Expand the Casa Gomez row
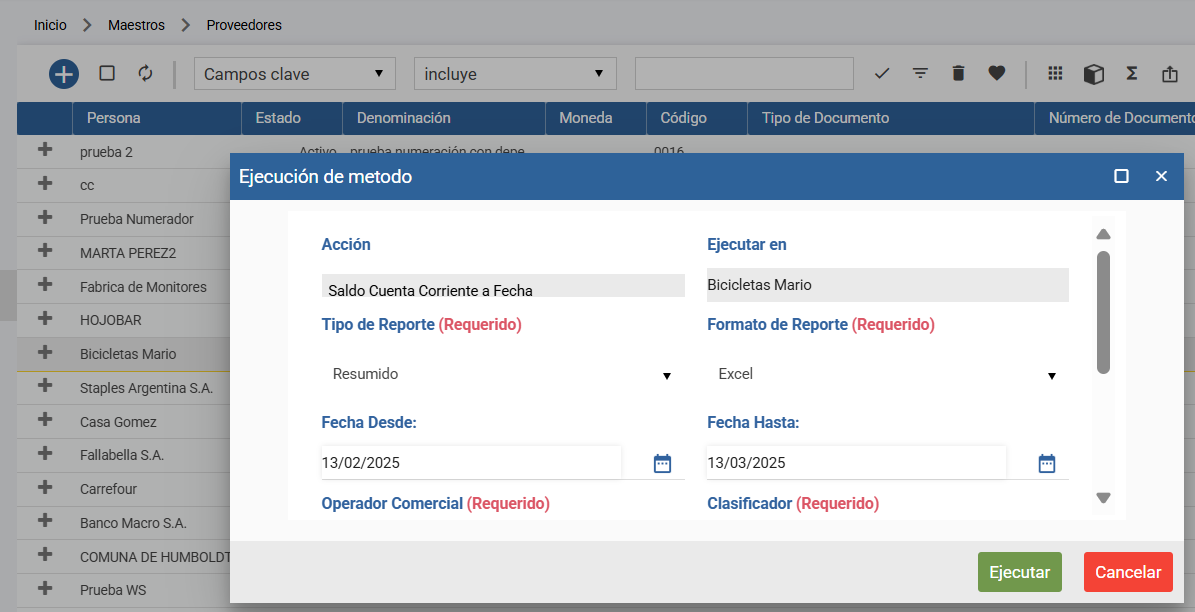 pyautogui.click(x=45, y=419)
